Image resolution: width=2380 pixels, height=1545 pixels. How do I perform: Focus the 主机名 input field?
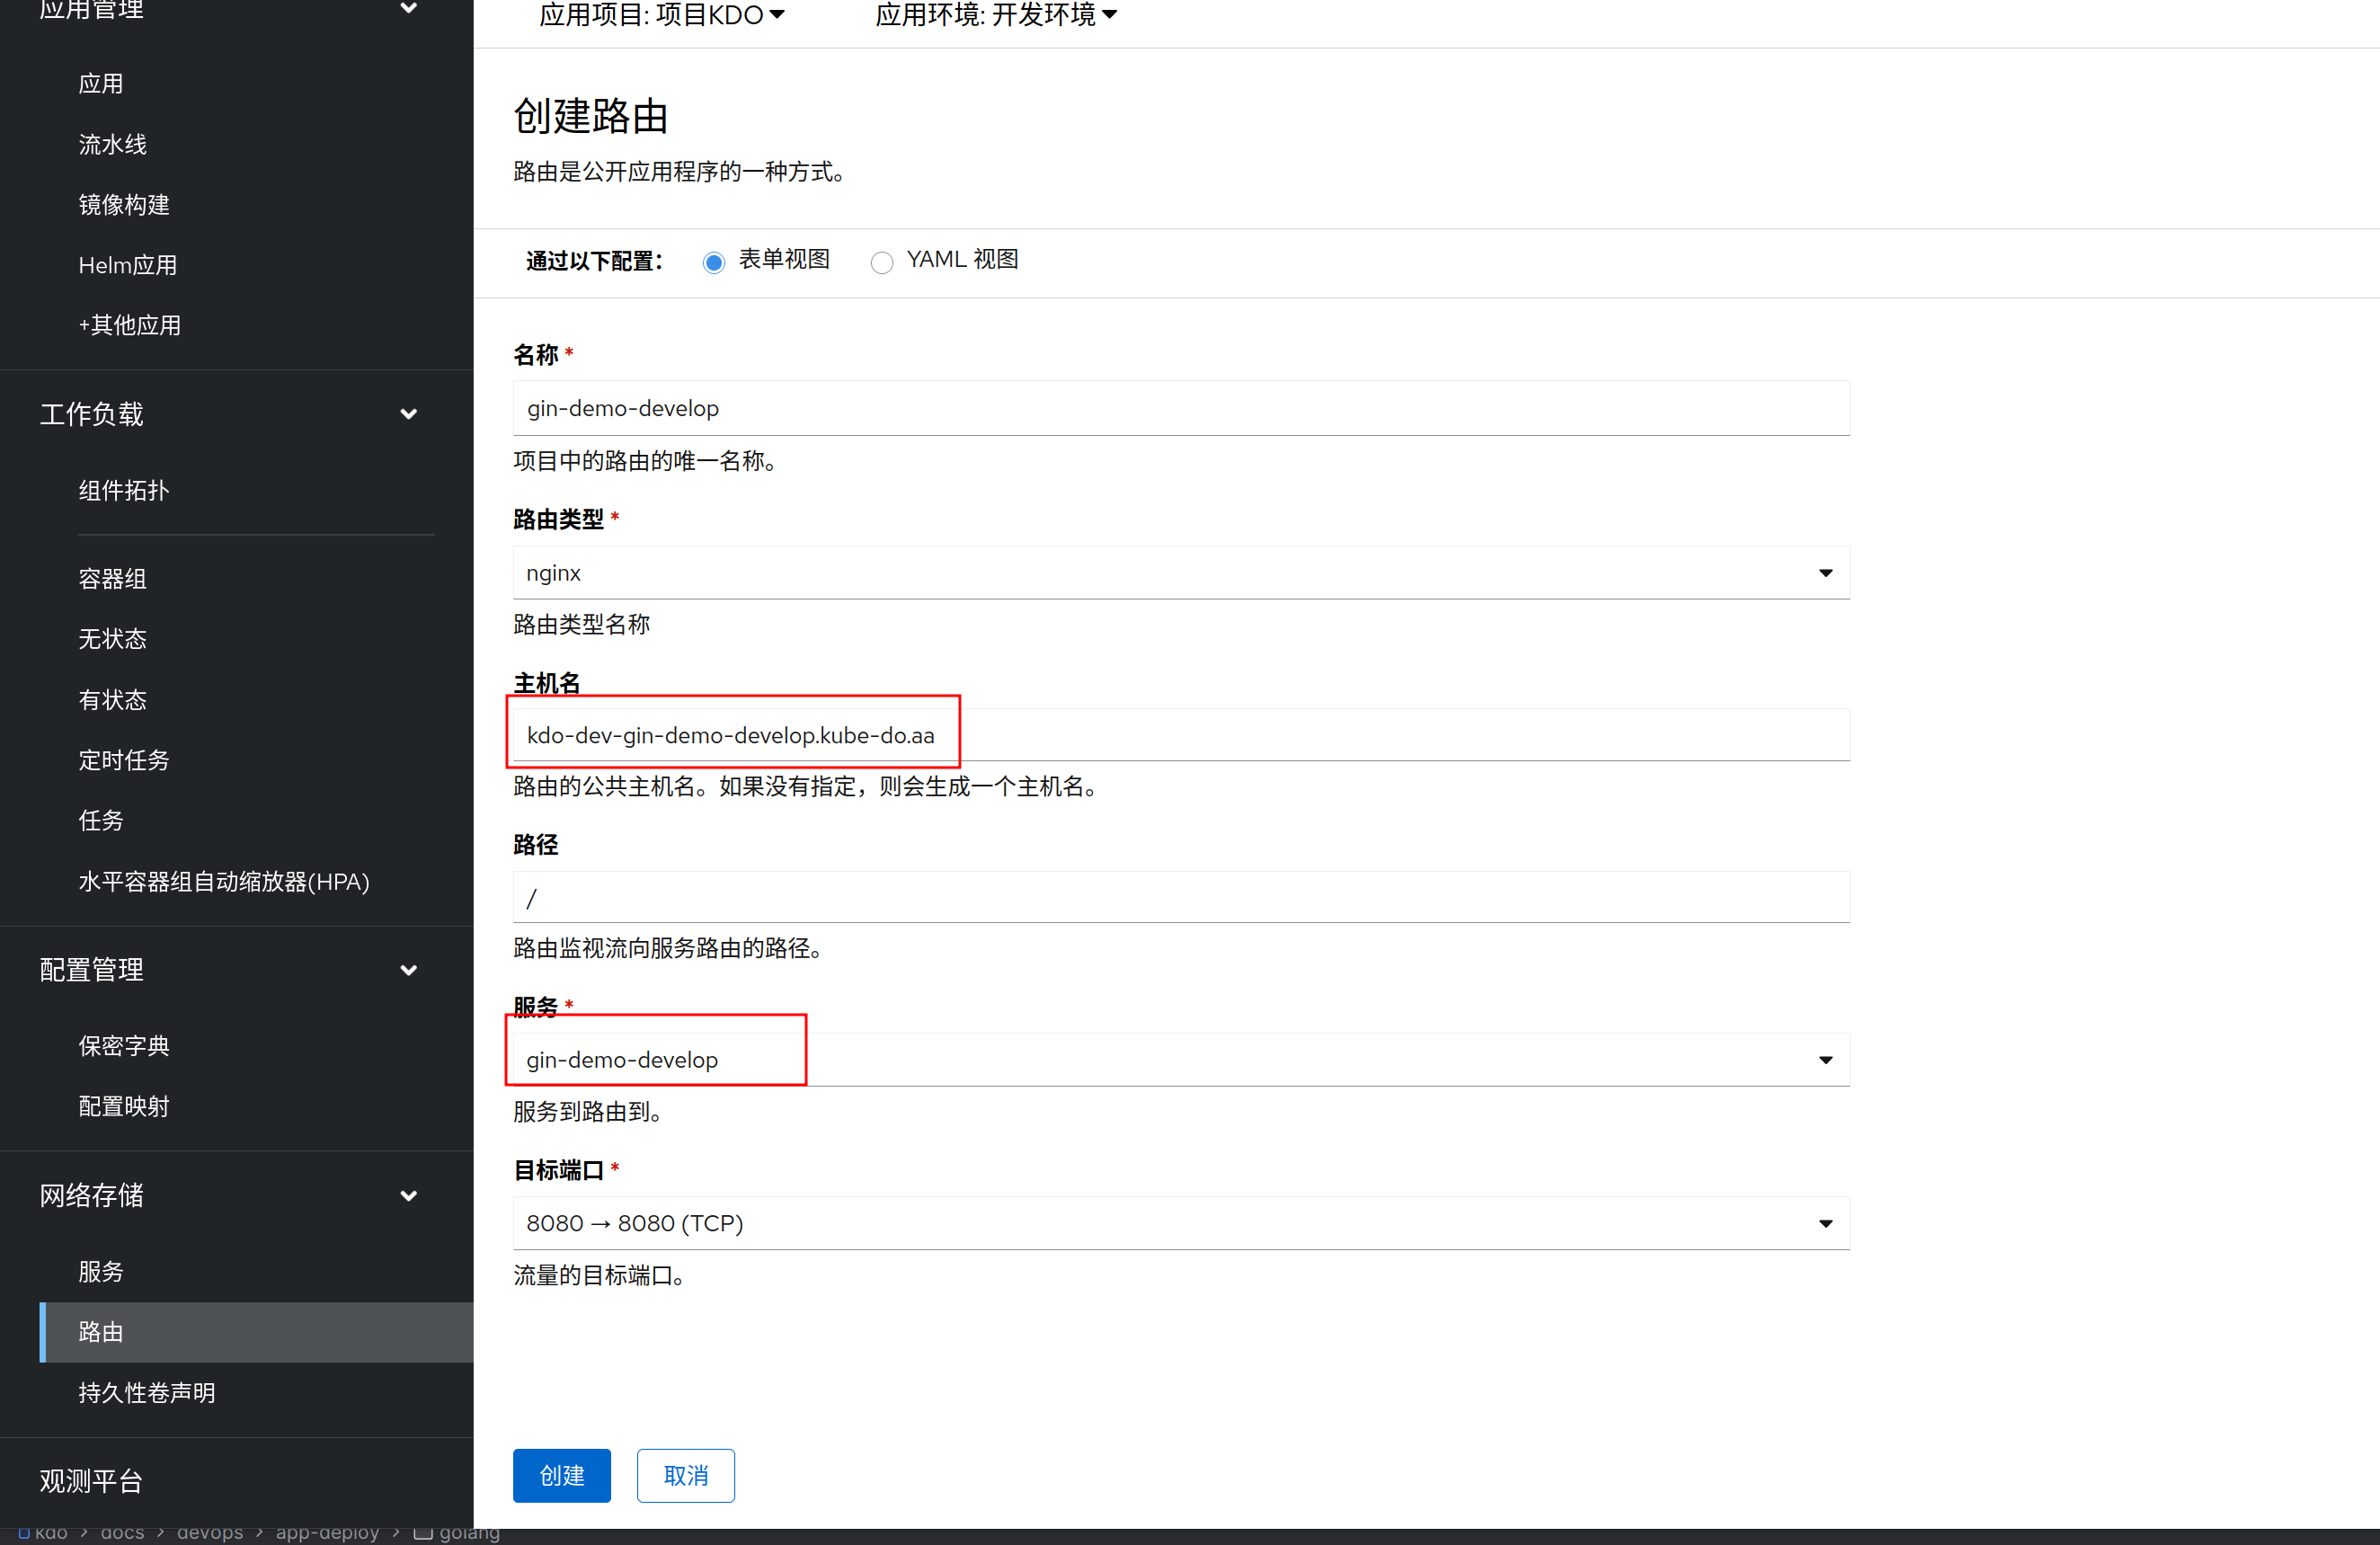point(1180,736)
